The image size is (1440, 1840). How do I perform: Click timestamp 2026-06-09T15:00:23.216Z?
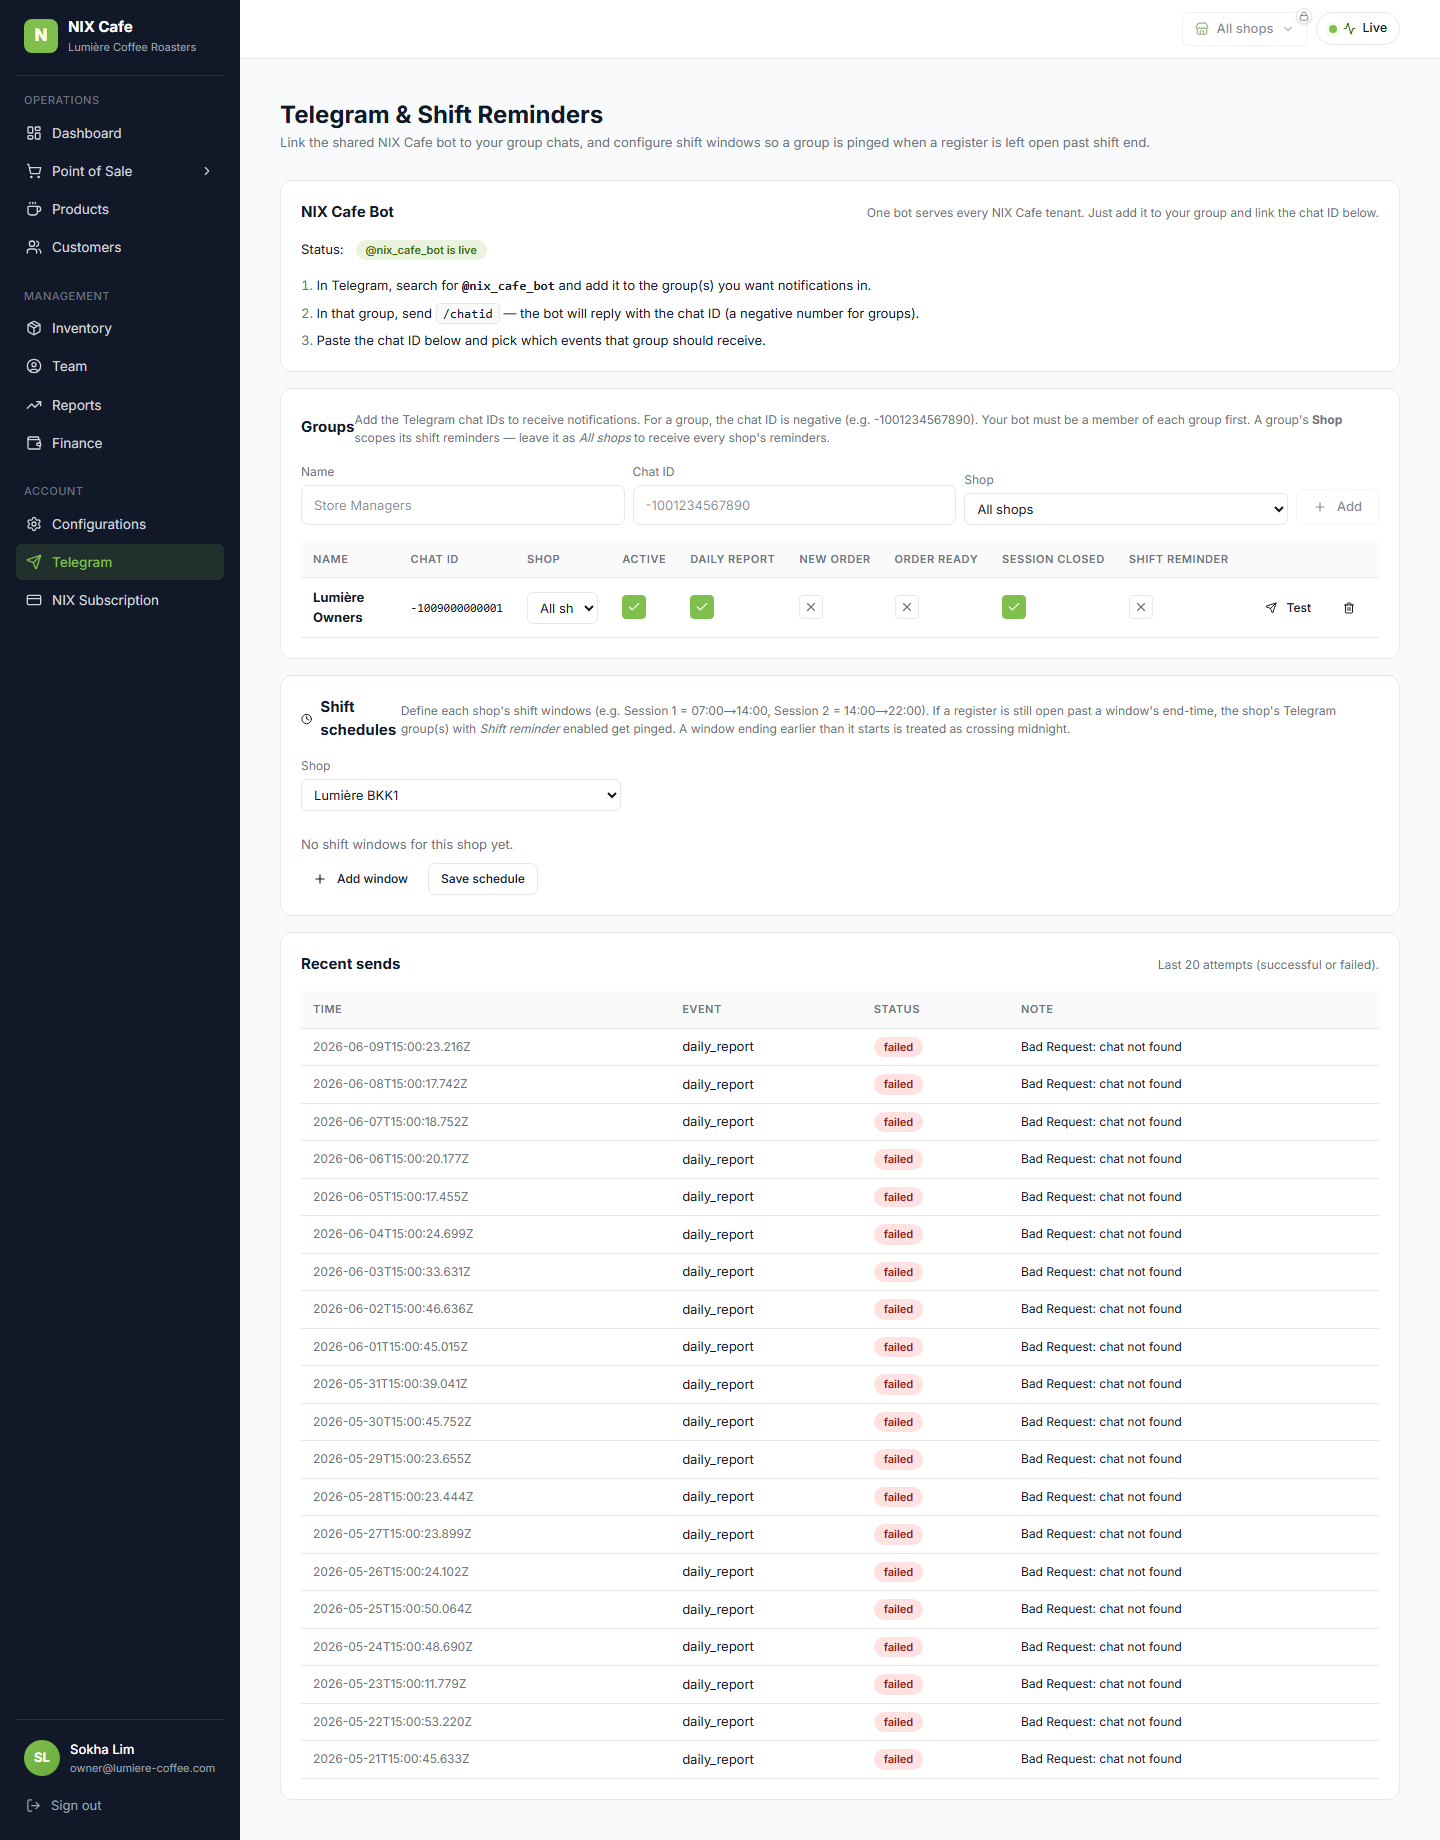click(392, 1047)
